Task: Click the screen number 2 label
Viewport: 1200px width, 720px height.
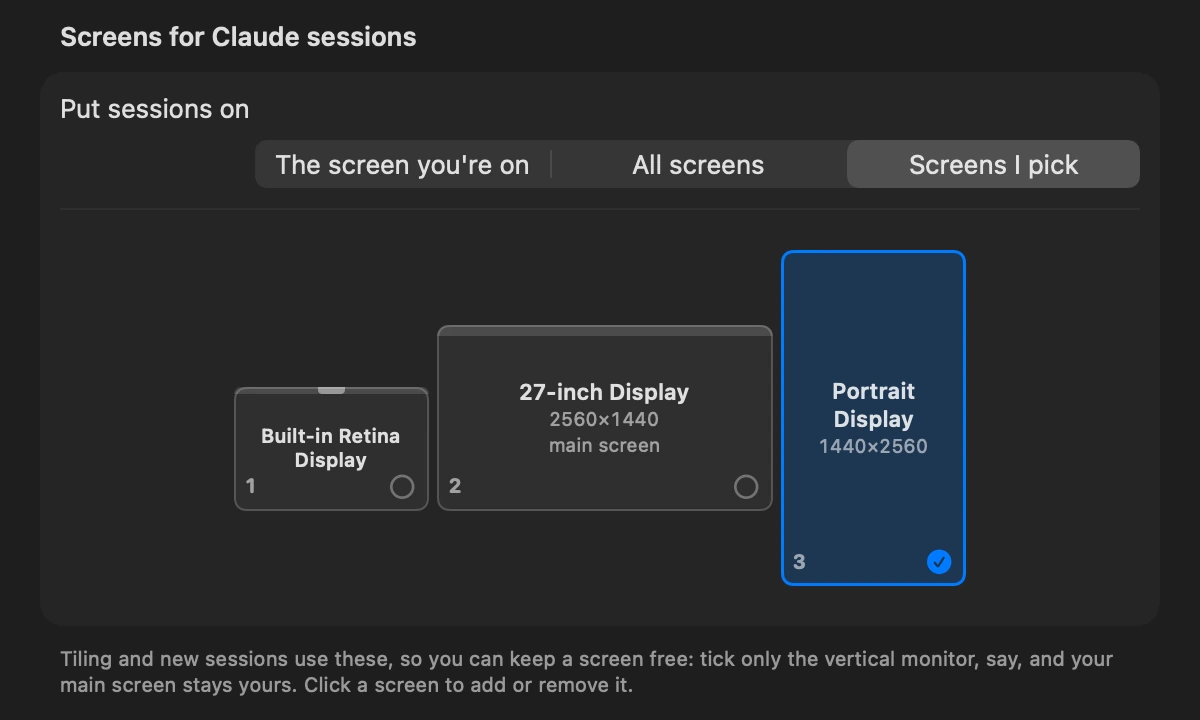Action: coord(455,486)
